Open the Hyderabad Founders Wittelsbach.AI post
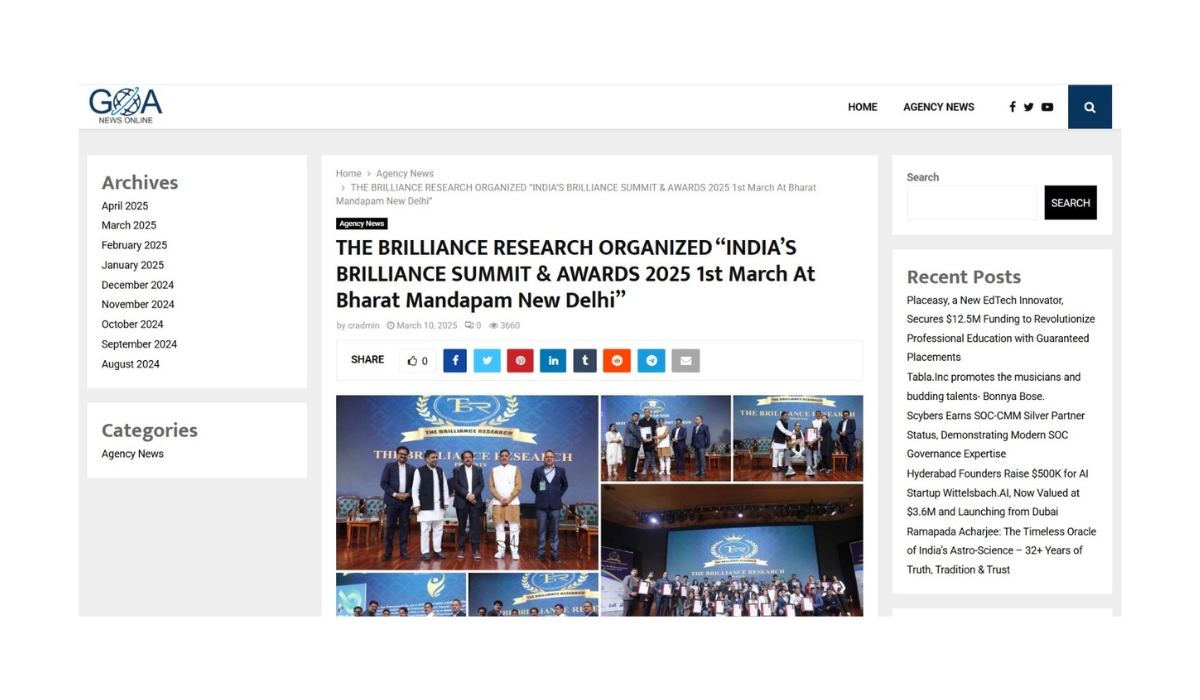The width and height of the screenshot is (1200, 700). [997, 493]
